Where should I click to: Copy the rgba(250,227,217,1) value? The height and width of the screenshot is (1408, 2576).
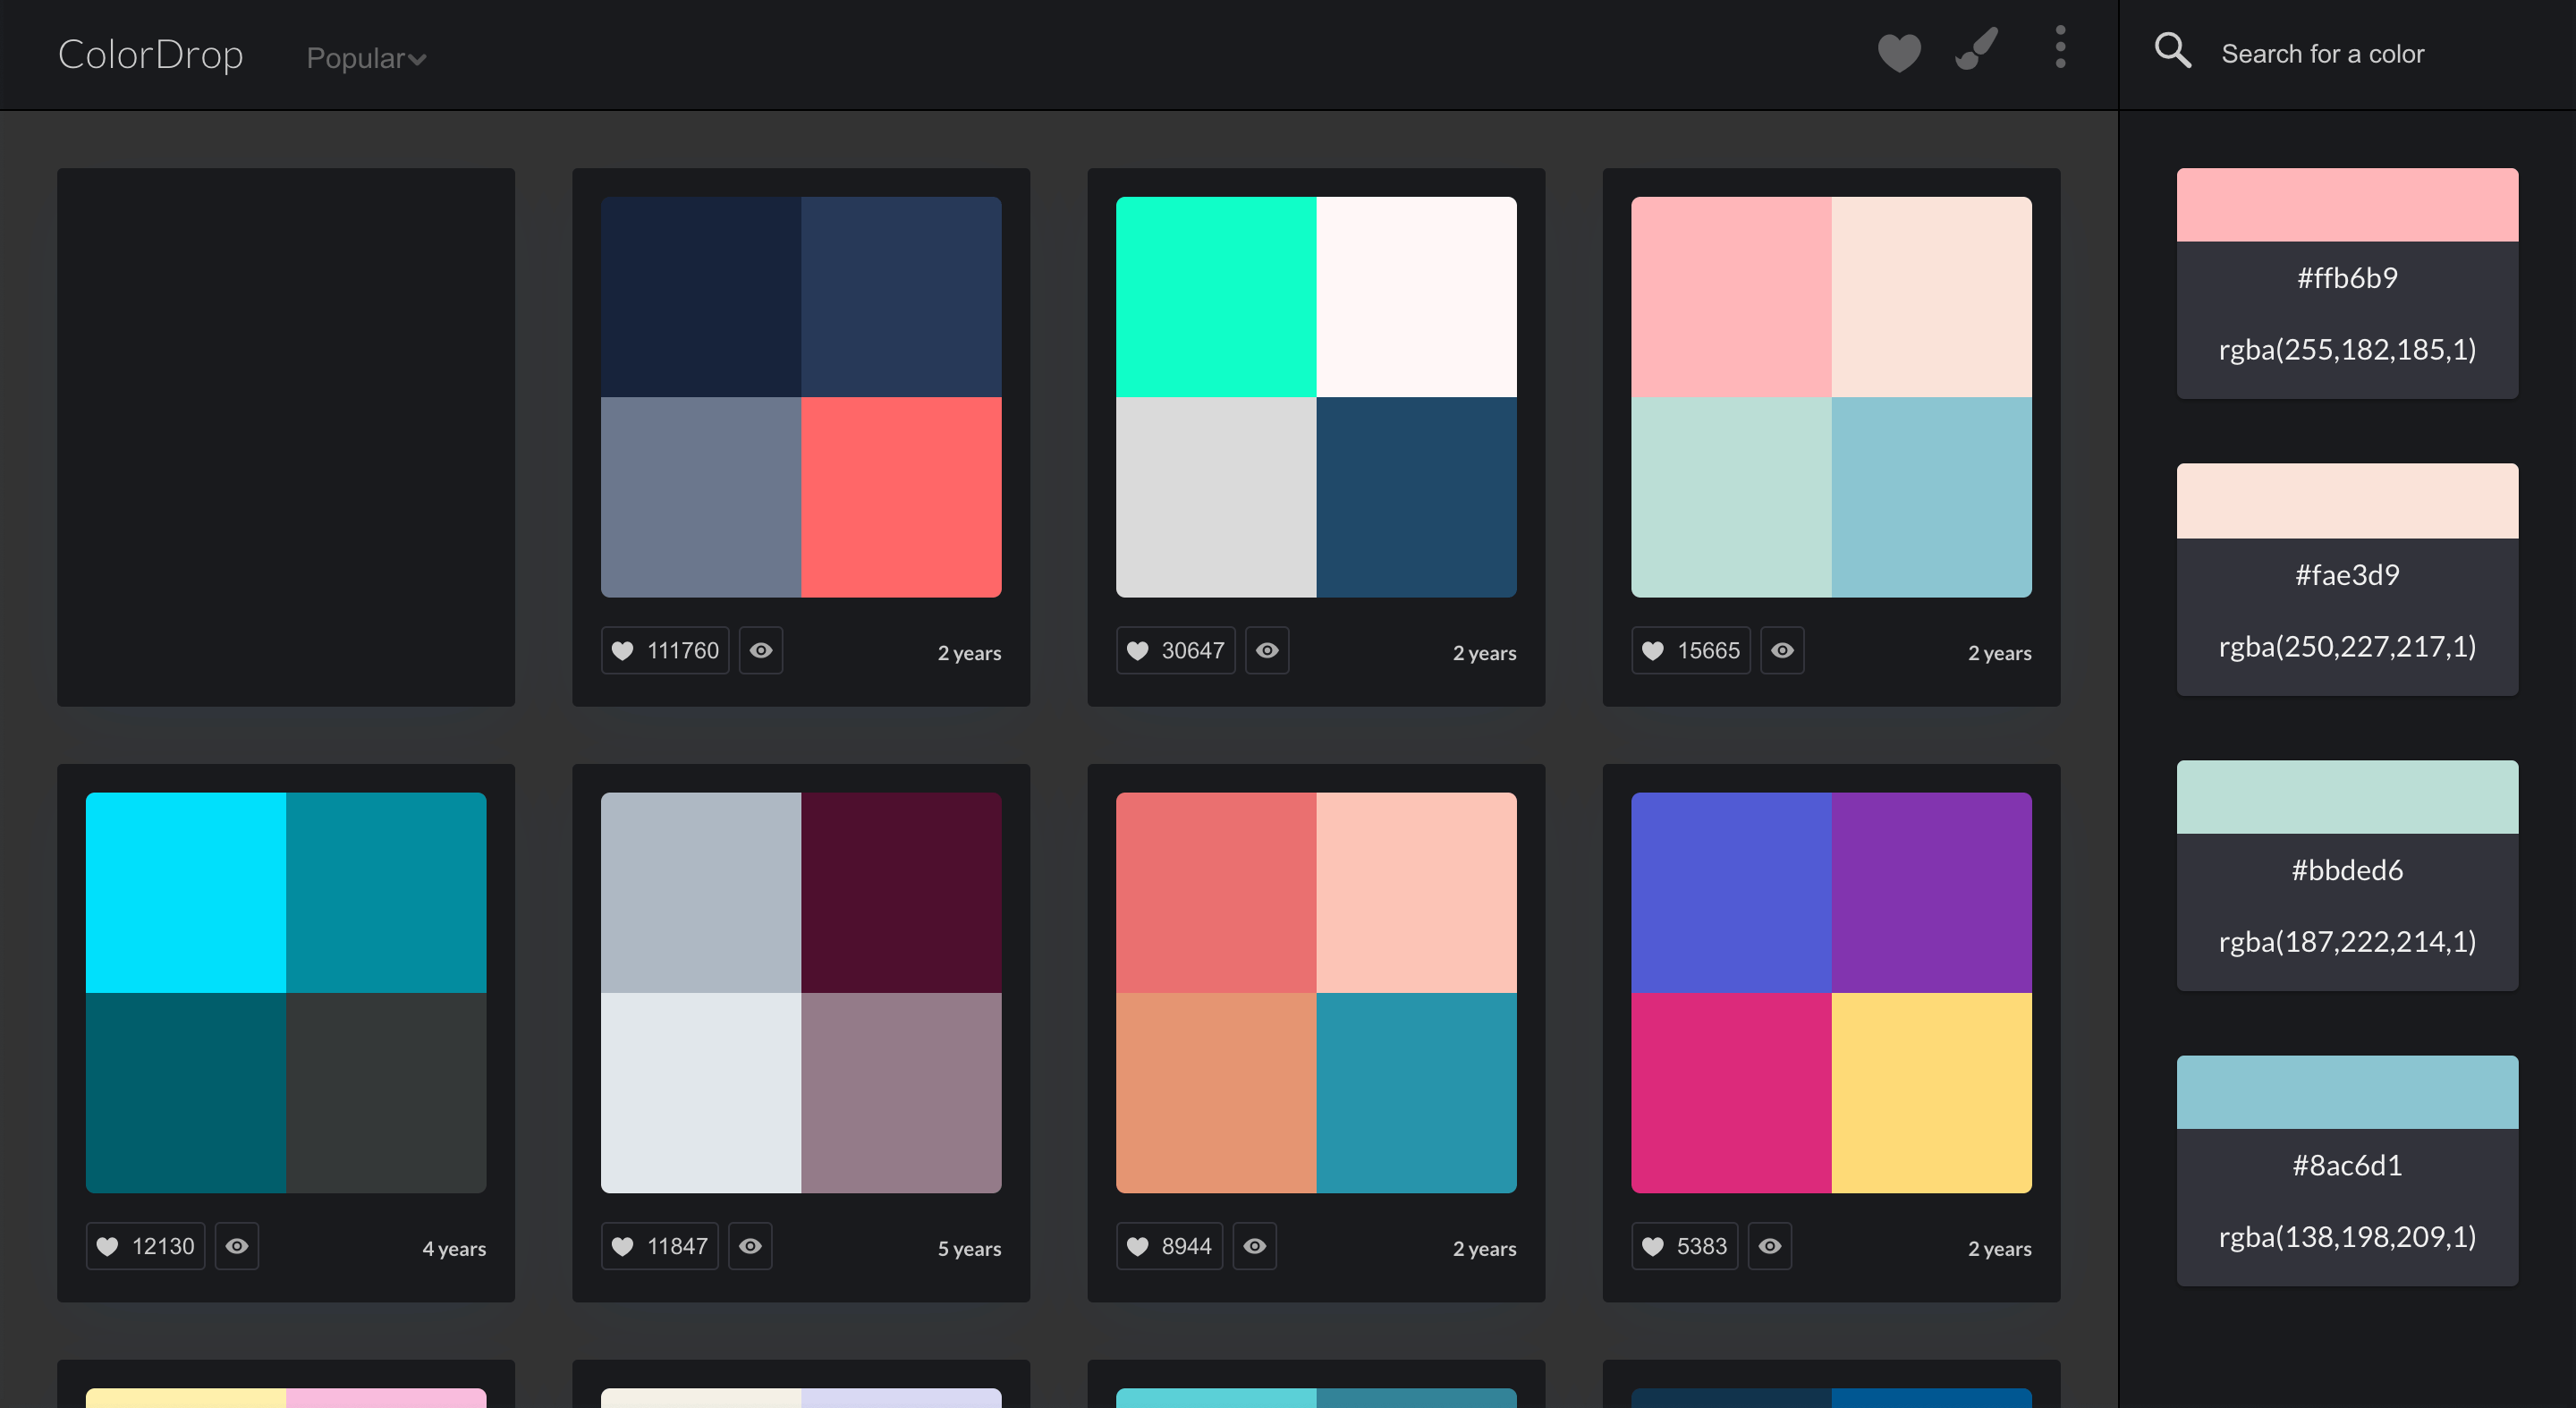pos(2347,646)
